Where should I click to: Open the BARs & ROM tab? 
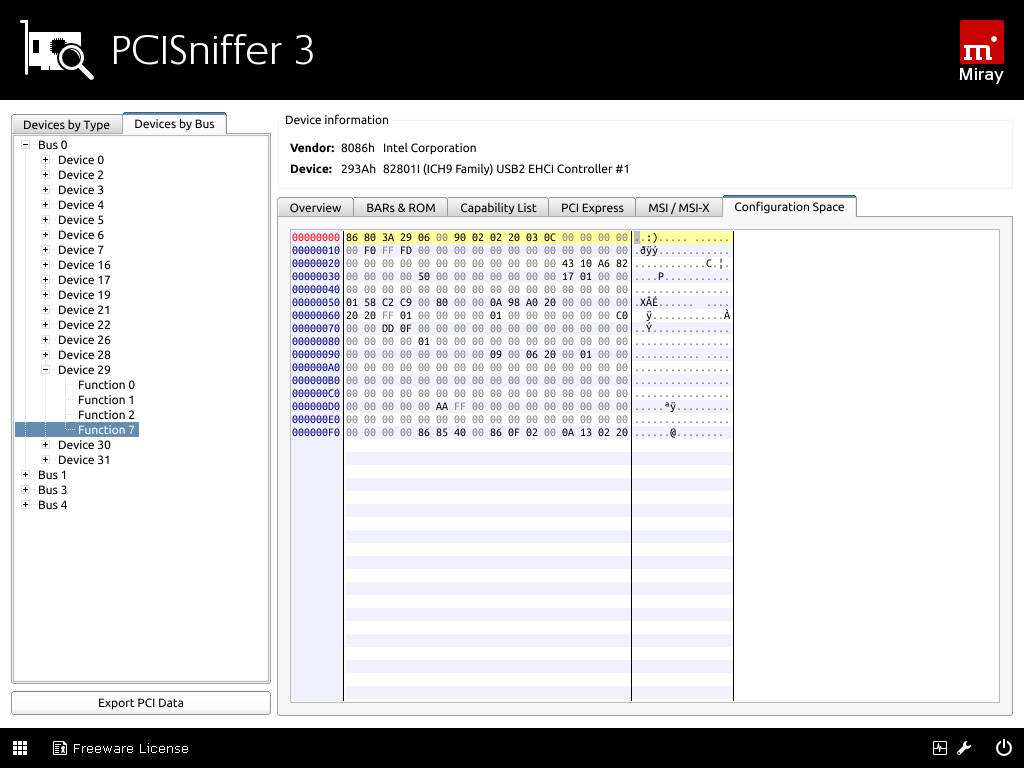[400, 208]
